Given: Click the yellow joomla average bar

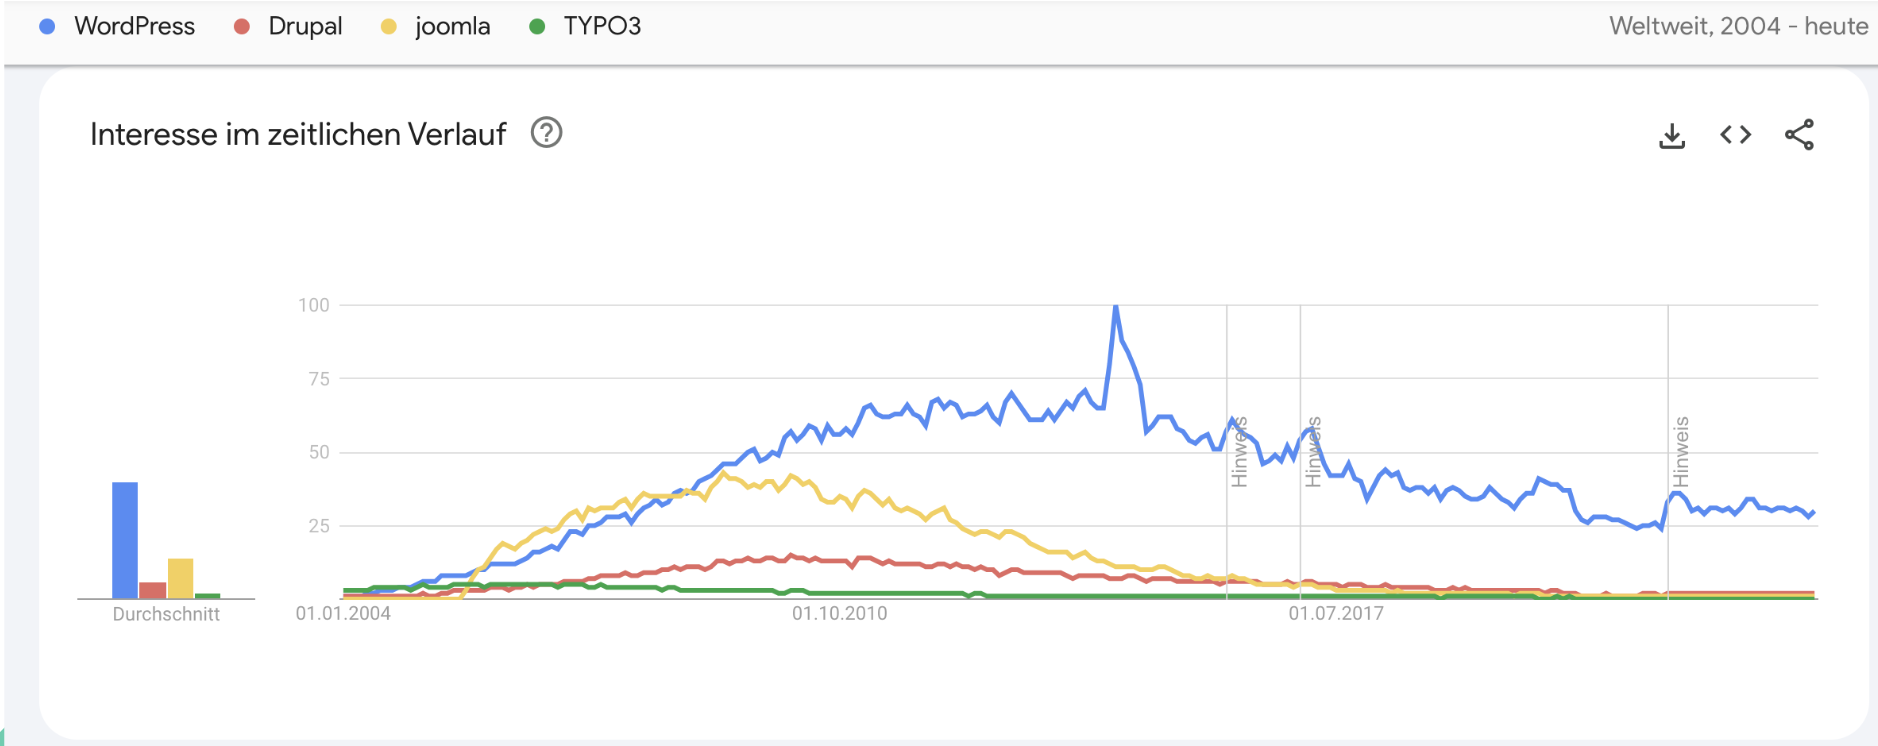Looking at the screenshot, I should [x=180, y=578].
